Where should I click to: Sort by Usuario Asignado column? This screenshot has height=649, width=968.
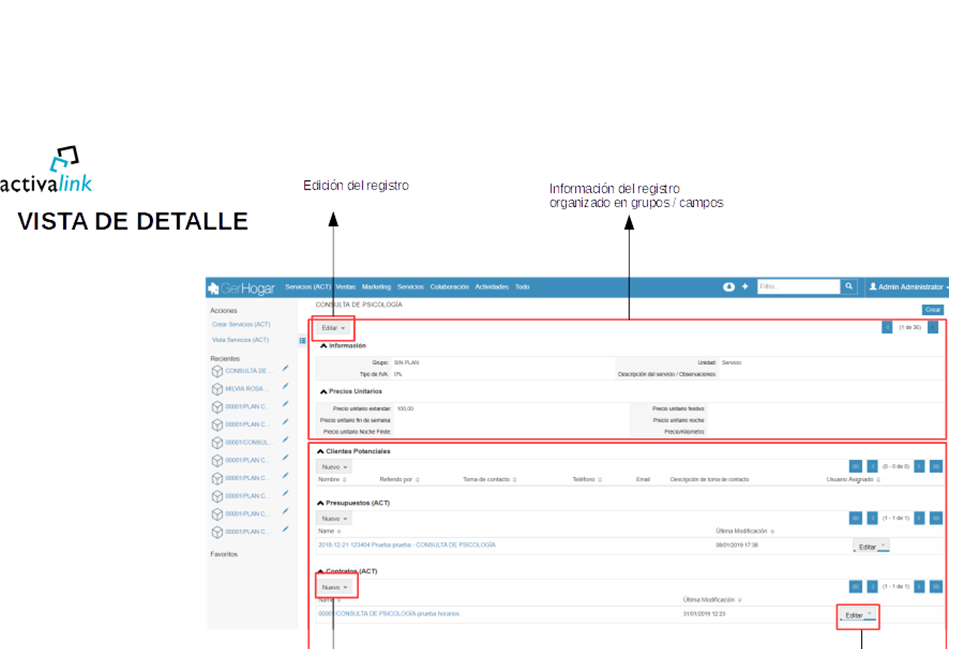(853, 479)
